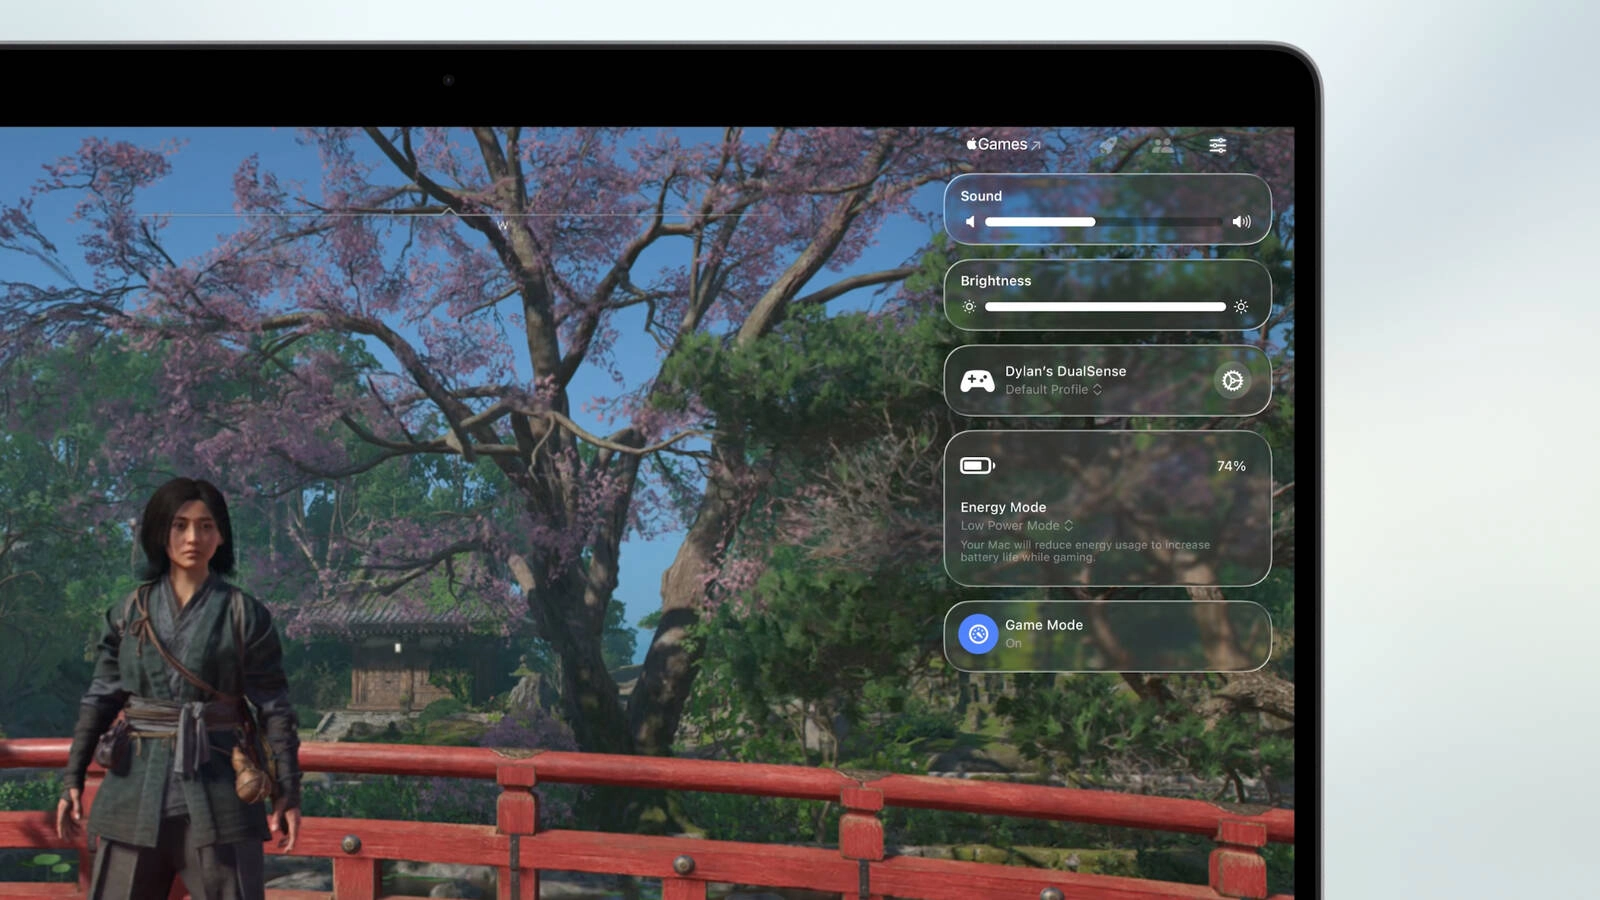Click the blue Game Mode speedometer icon
The width and height of the screenshot is (1600, 900).
(x=976, y=634)
